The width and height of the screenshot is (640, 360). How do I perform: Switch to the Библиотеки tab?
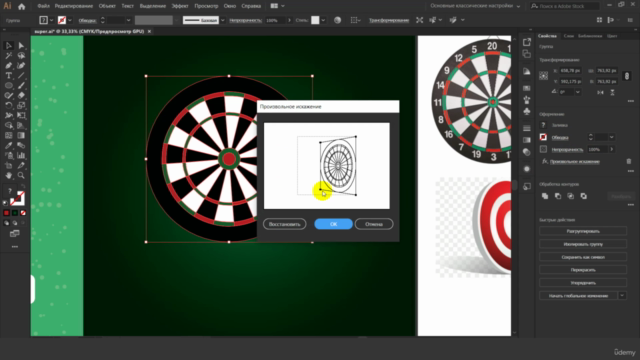(x=590, y=36)
